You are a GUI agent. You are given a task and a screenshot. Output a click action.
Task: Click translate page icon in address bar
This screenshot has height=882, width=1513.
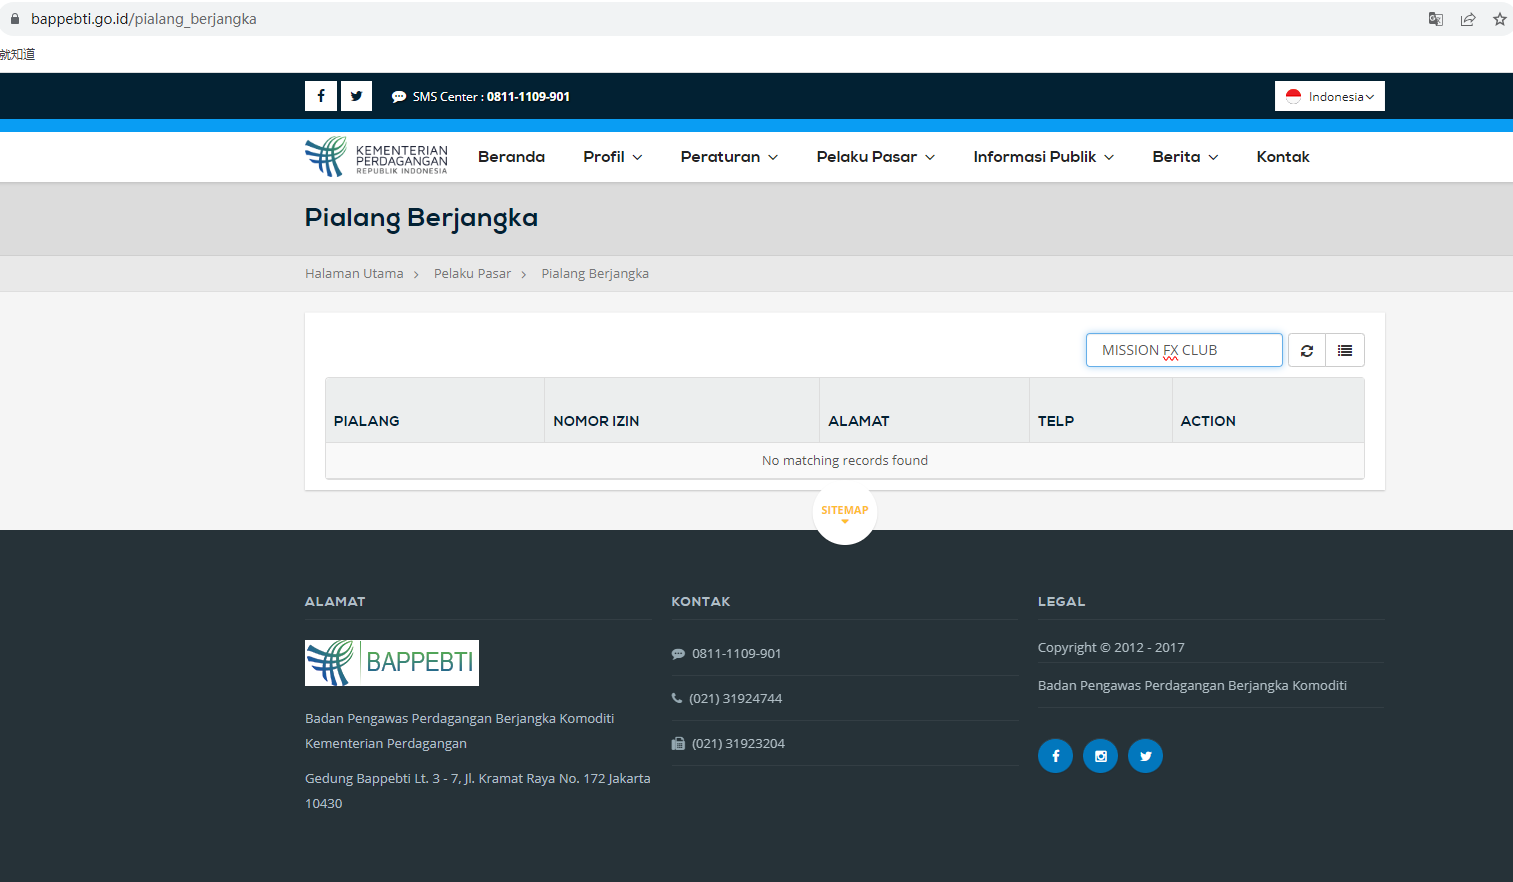[1435, 19]
